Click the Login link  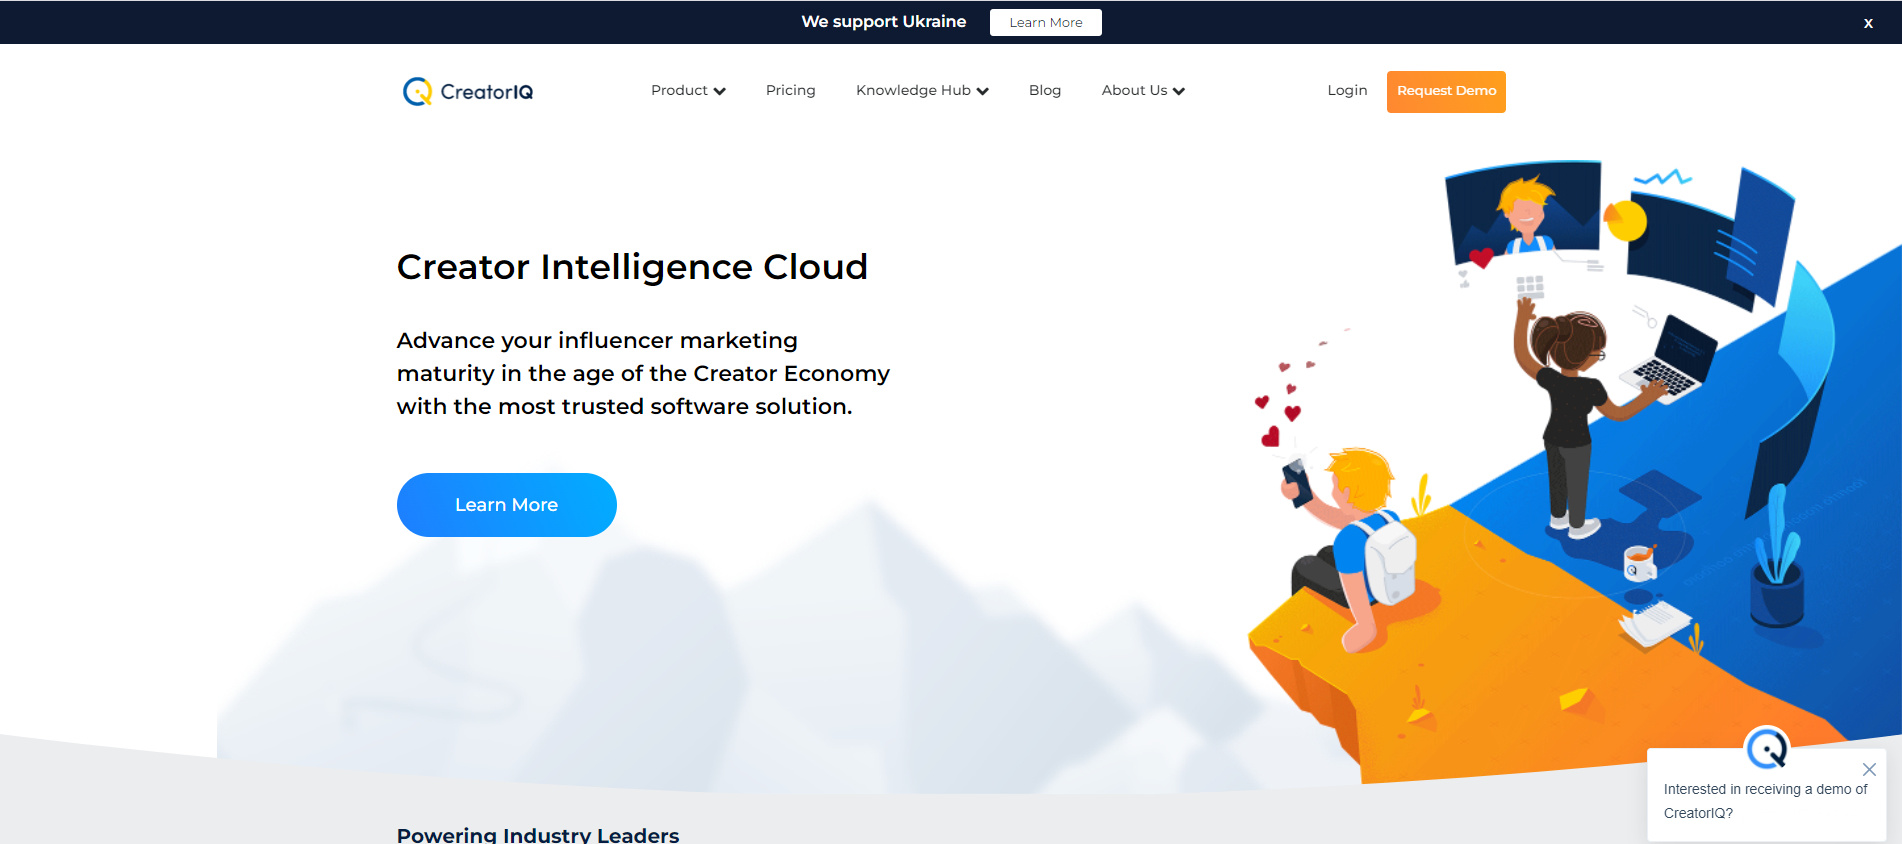pyautogui.click(x=1347, y=90)
